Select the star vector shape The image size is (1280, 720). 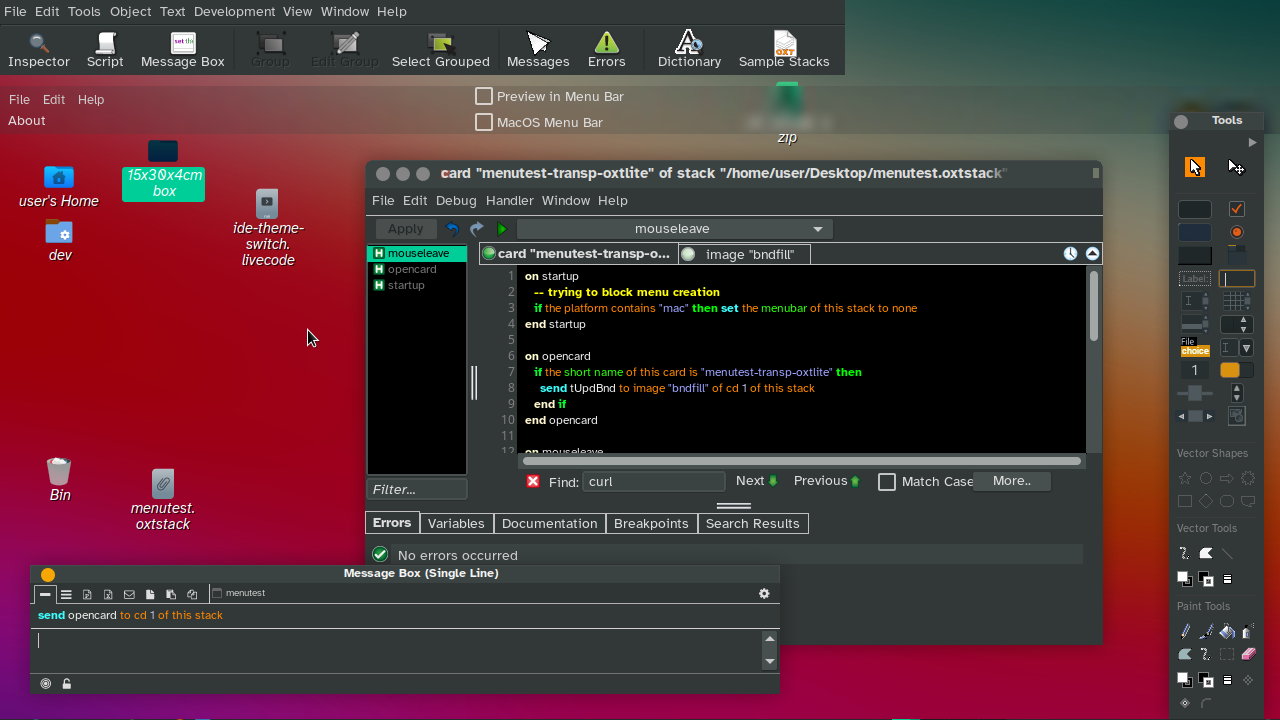click(x=1185, y=479)
